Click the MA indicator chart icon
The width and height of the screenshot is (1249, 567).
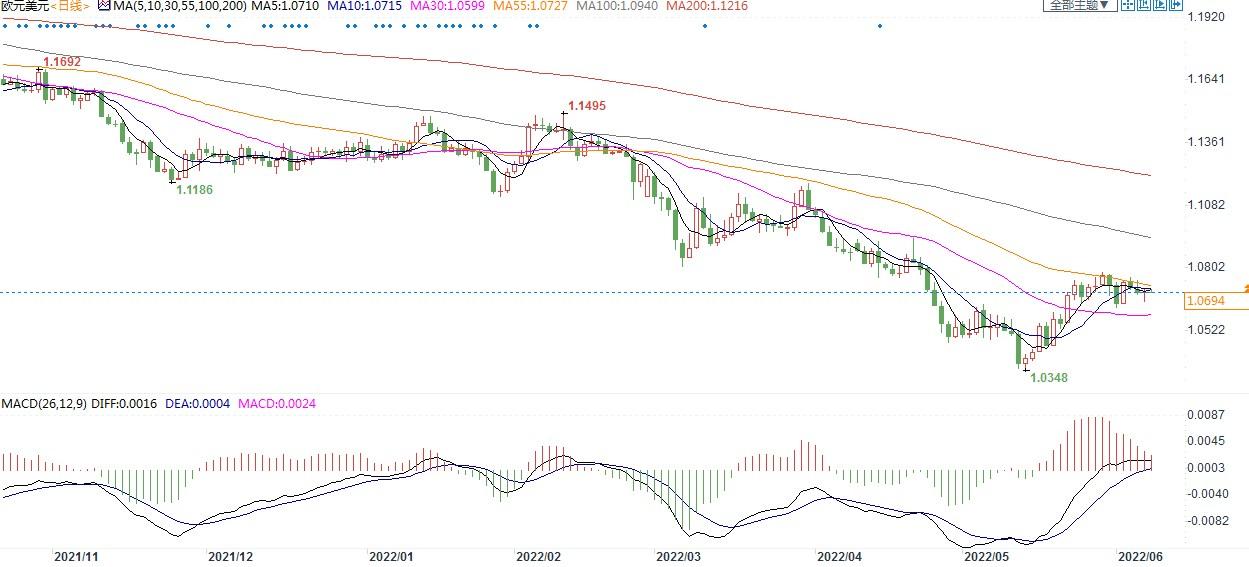103,6
